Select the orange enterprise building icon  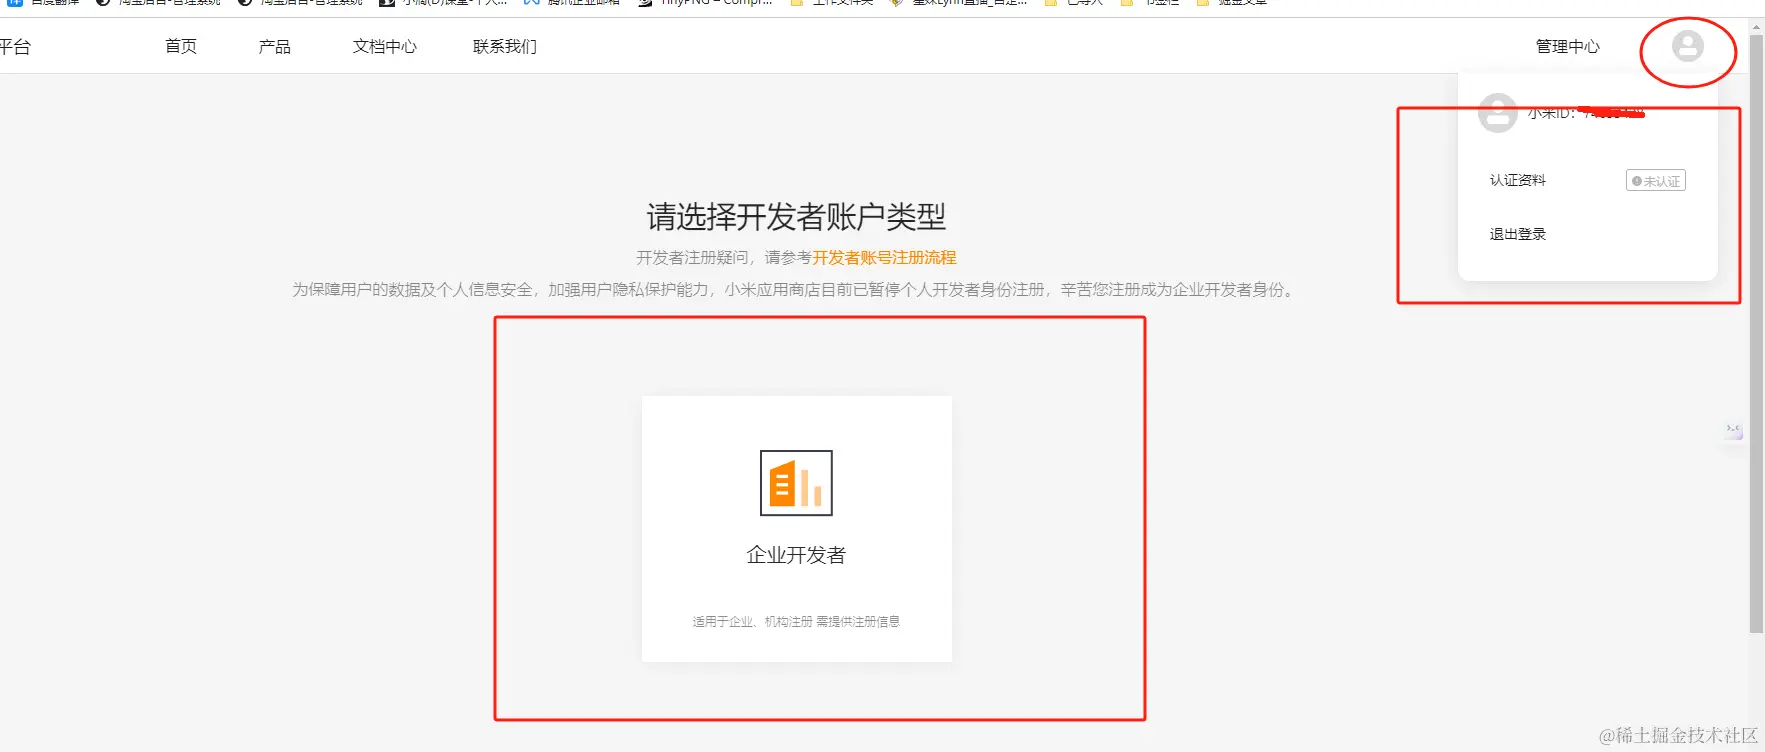tap(796, 483)
